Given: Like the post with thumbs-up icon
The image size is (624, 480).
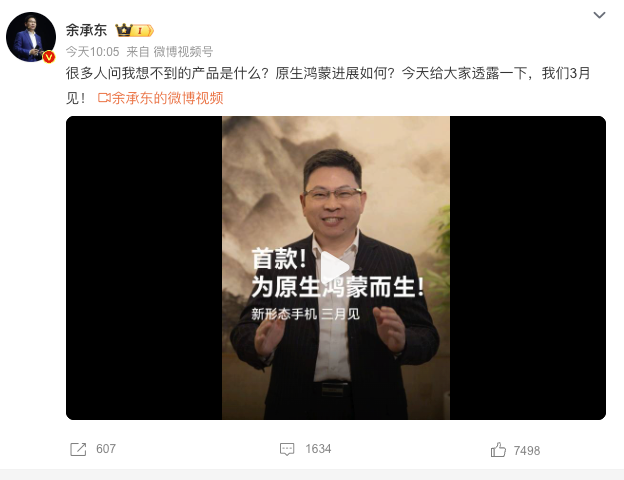Looking at the screenshot, I should pos(498,450).
